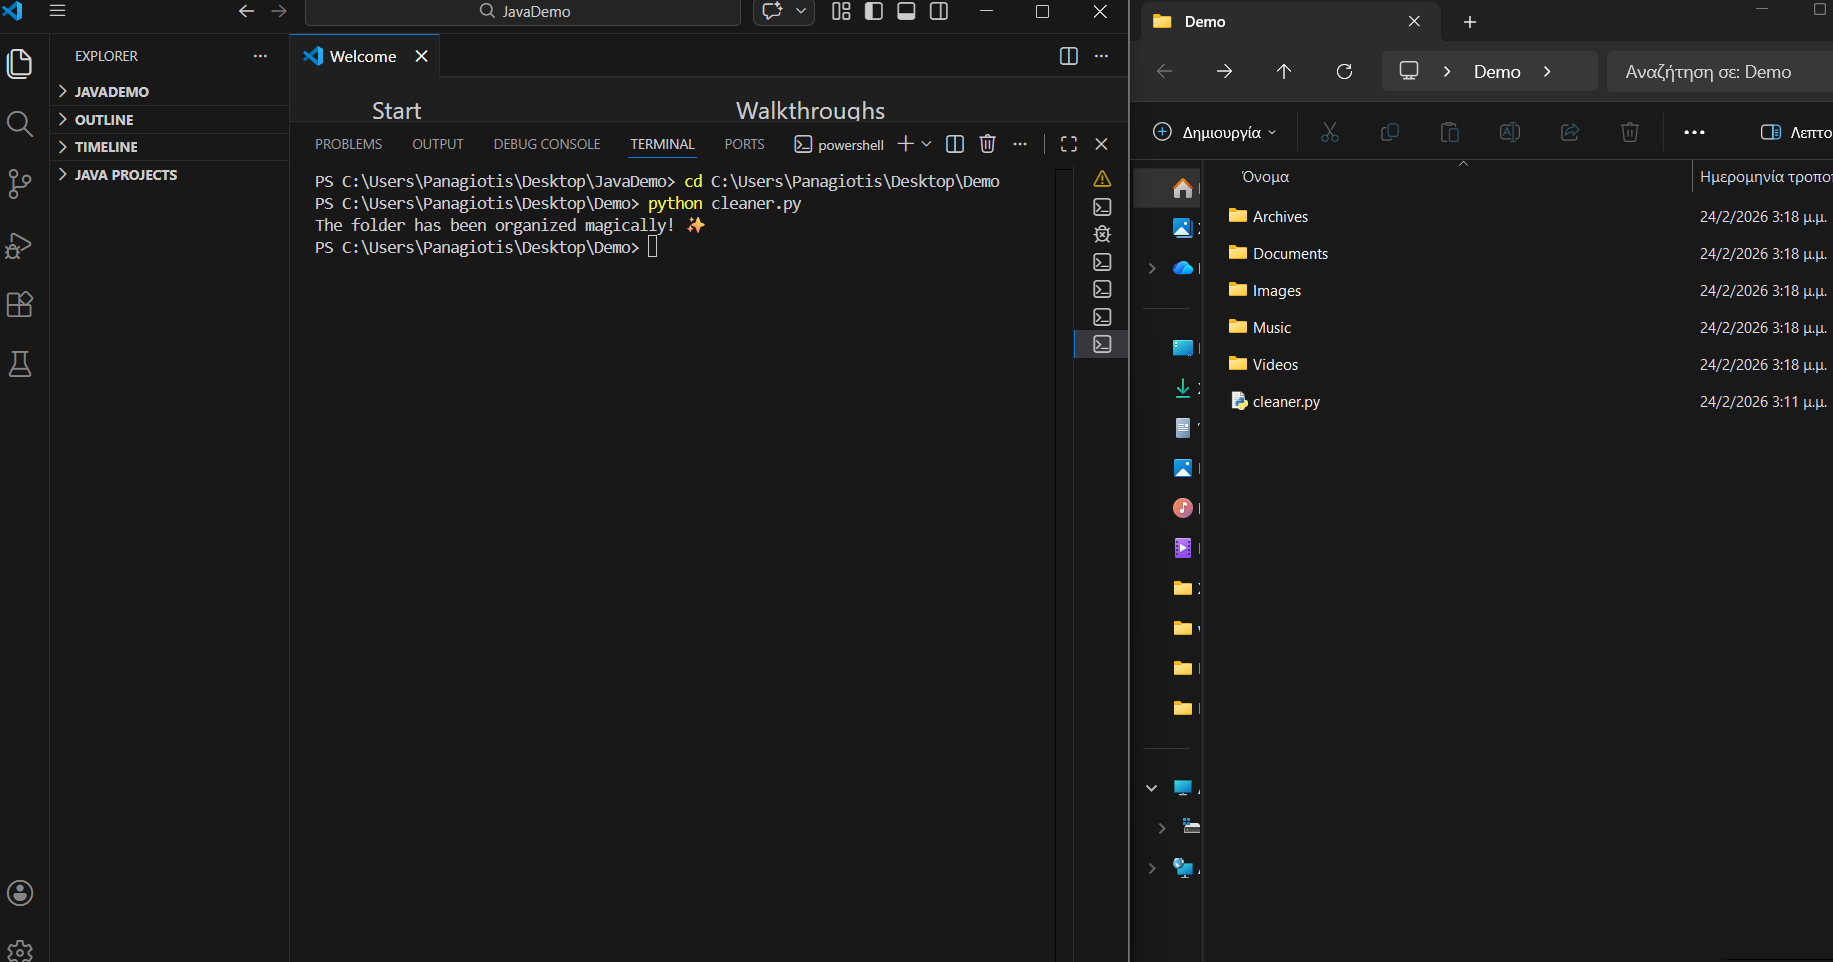Open the Δημιουργία dropdown in File Explorer
The image size is (1833, 962).
coord(1215,132)
